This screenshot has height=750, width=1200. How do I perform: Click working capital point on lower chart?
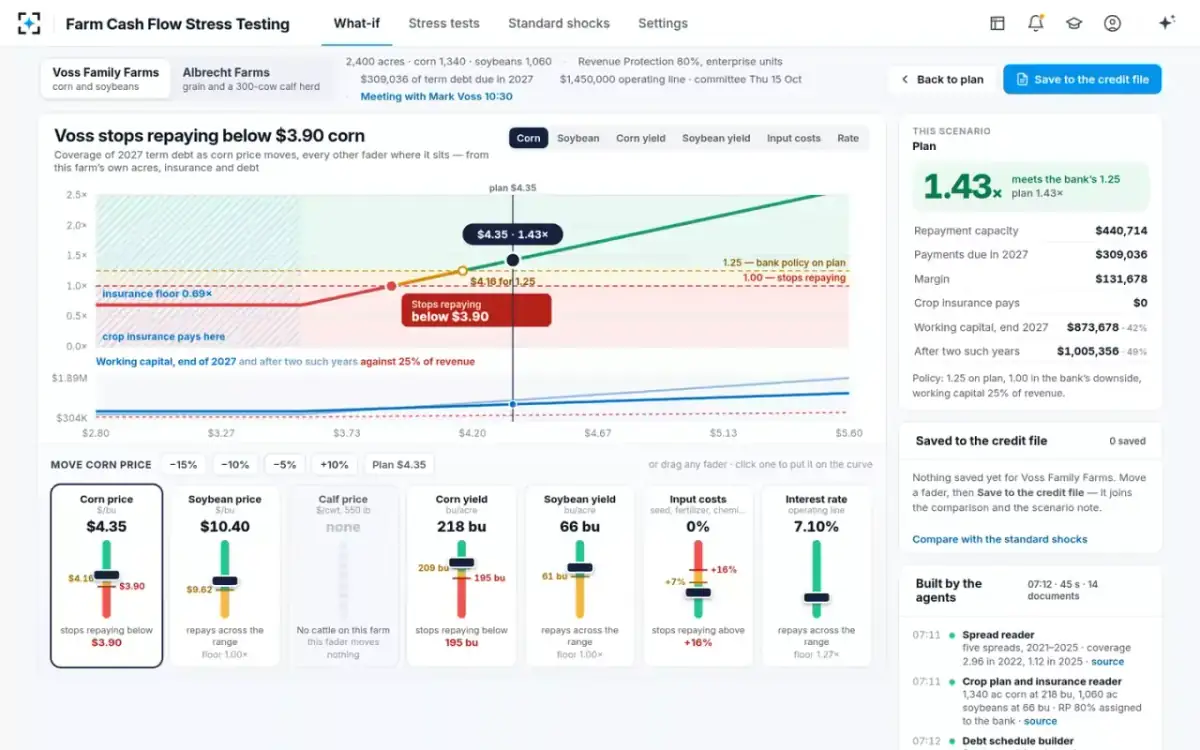[513, 404]
